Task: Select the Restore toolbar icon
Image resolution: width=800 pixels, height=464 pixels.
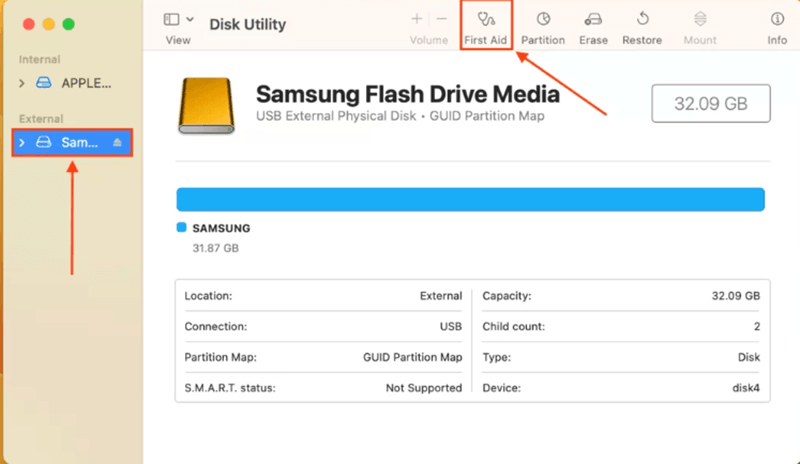Action: [642, 20]
